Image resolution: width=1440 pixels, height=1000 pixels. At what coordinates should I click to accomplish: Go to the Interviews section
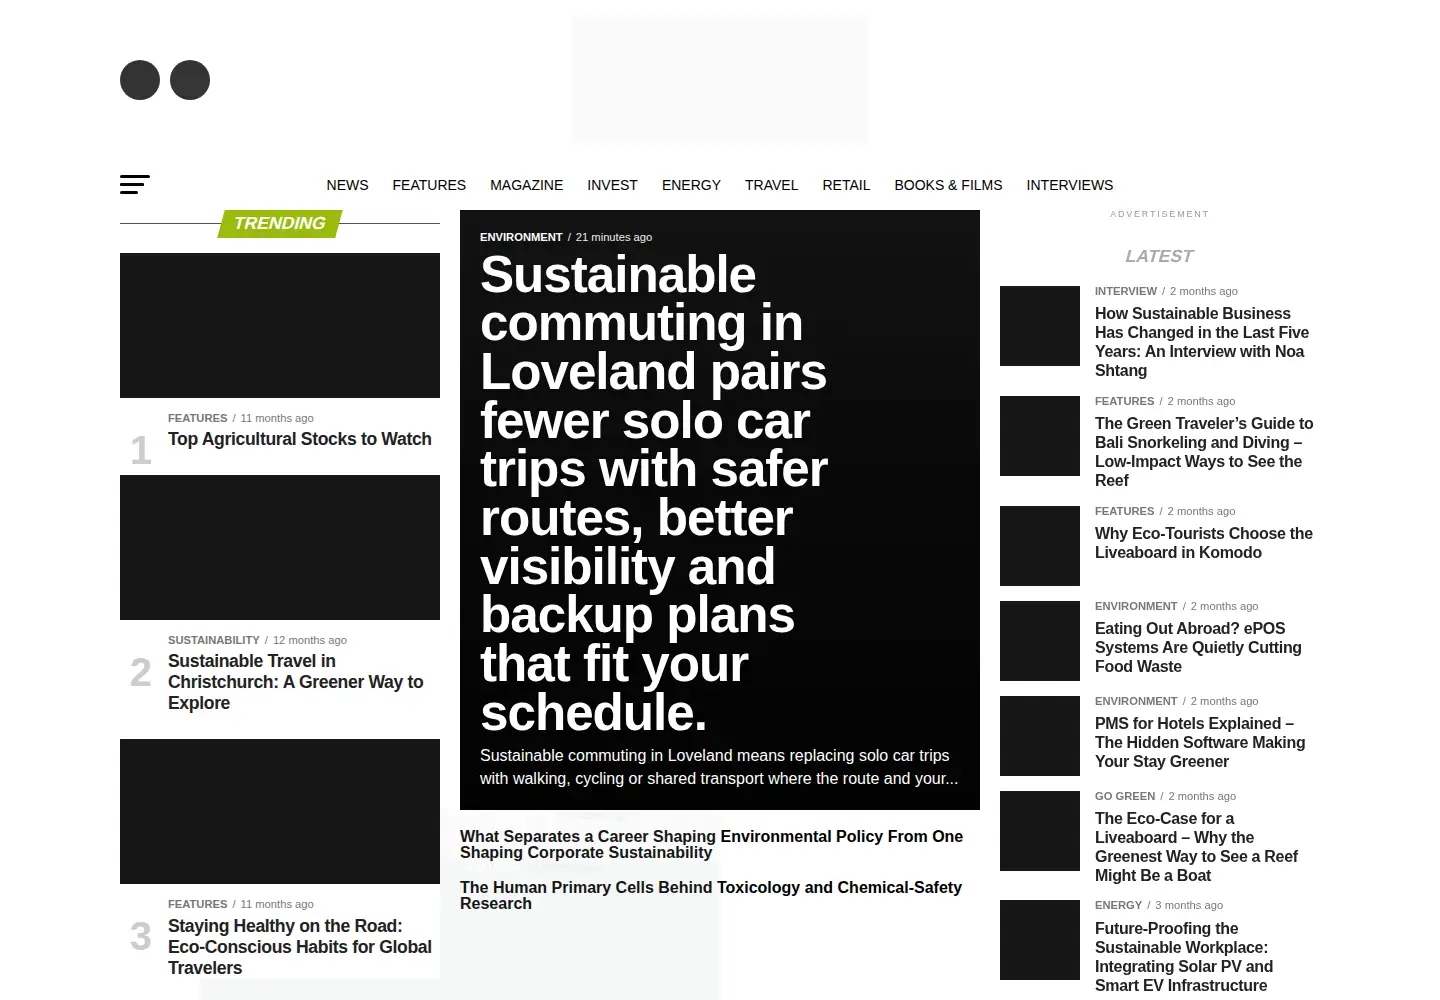[x=1069, y=185]
